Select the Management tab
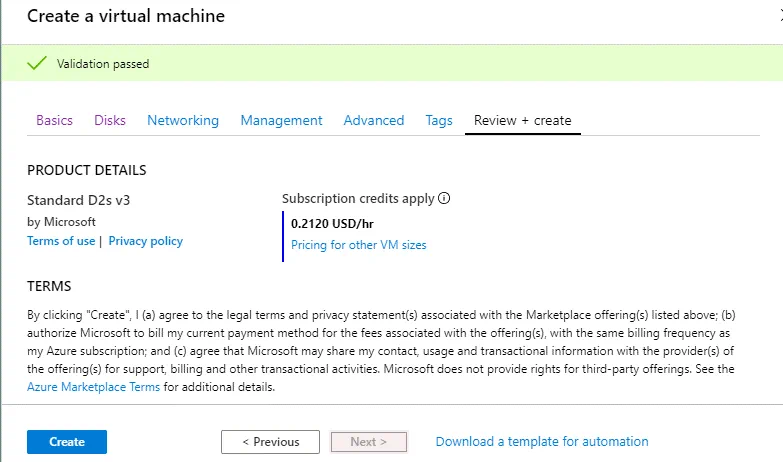The height and width of the screenshot is (462, 783). (281, 120)
